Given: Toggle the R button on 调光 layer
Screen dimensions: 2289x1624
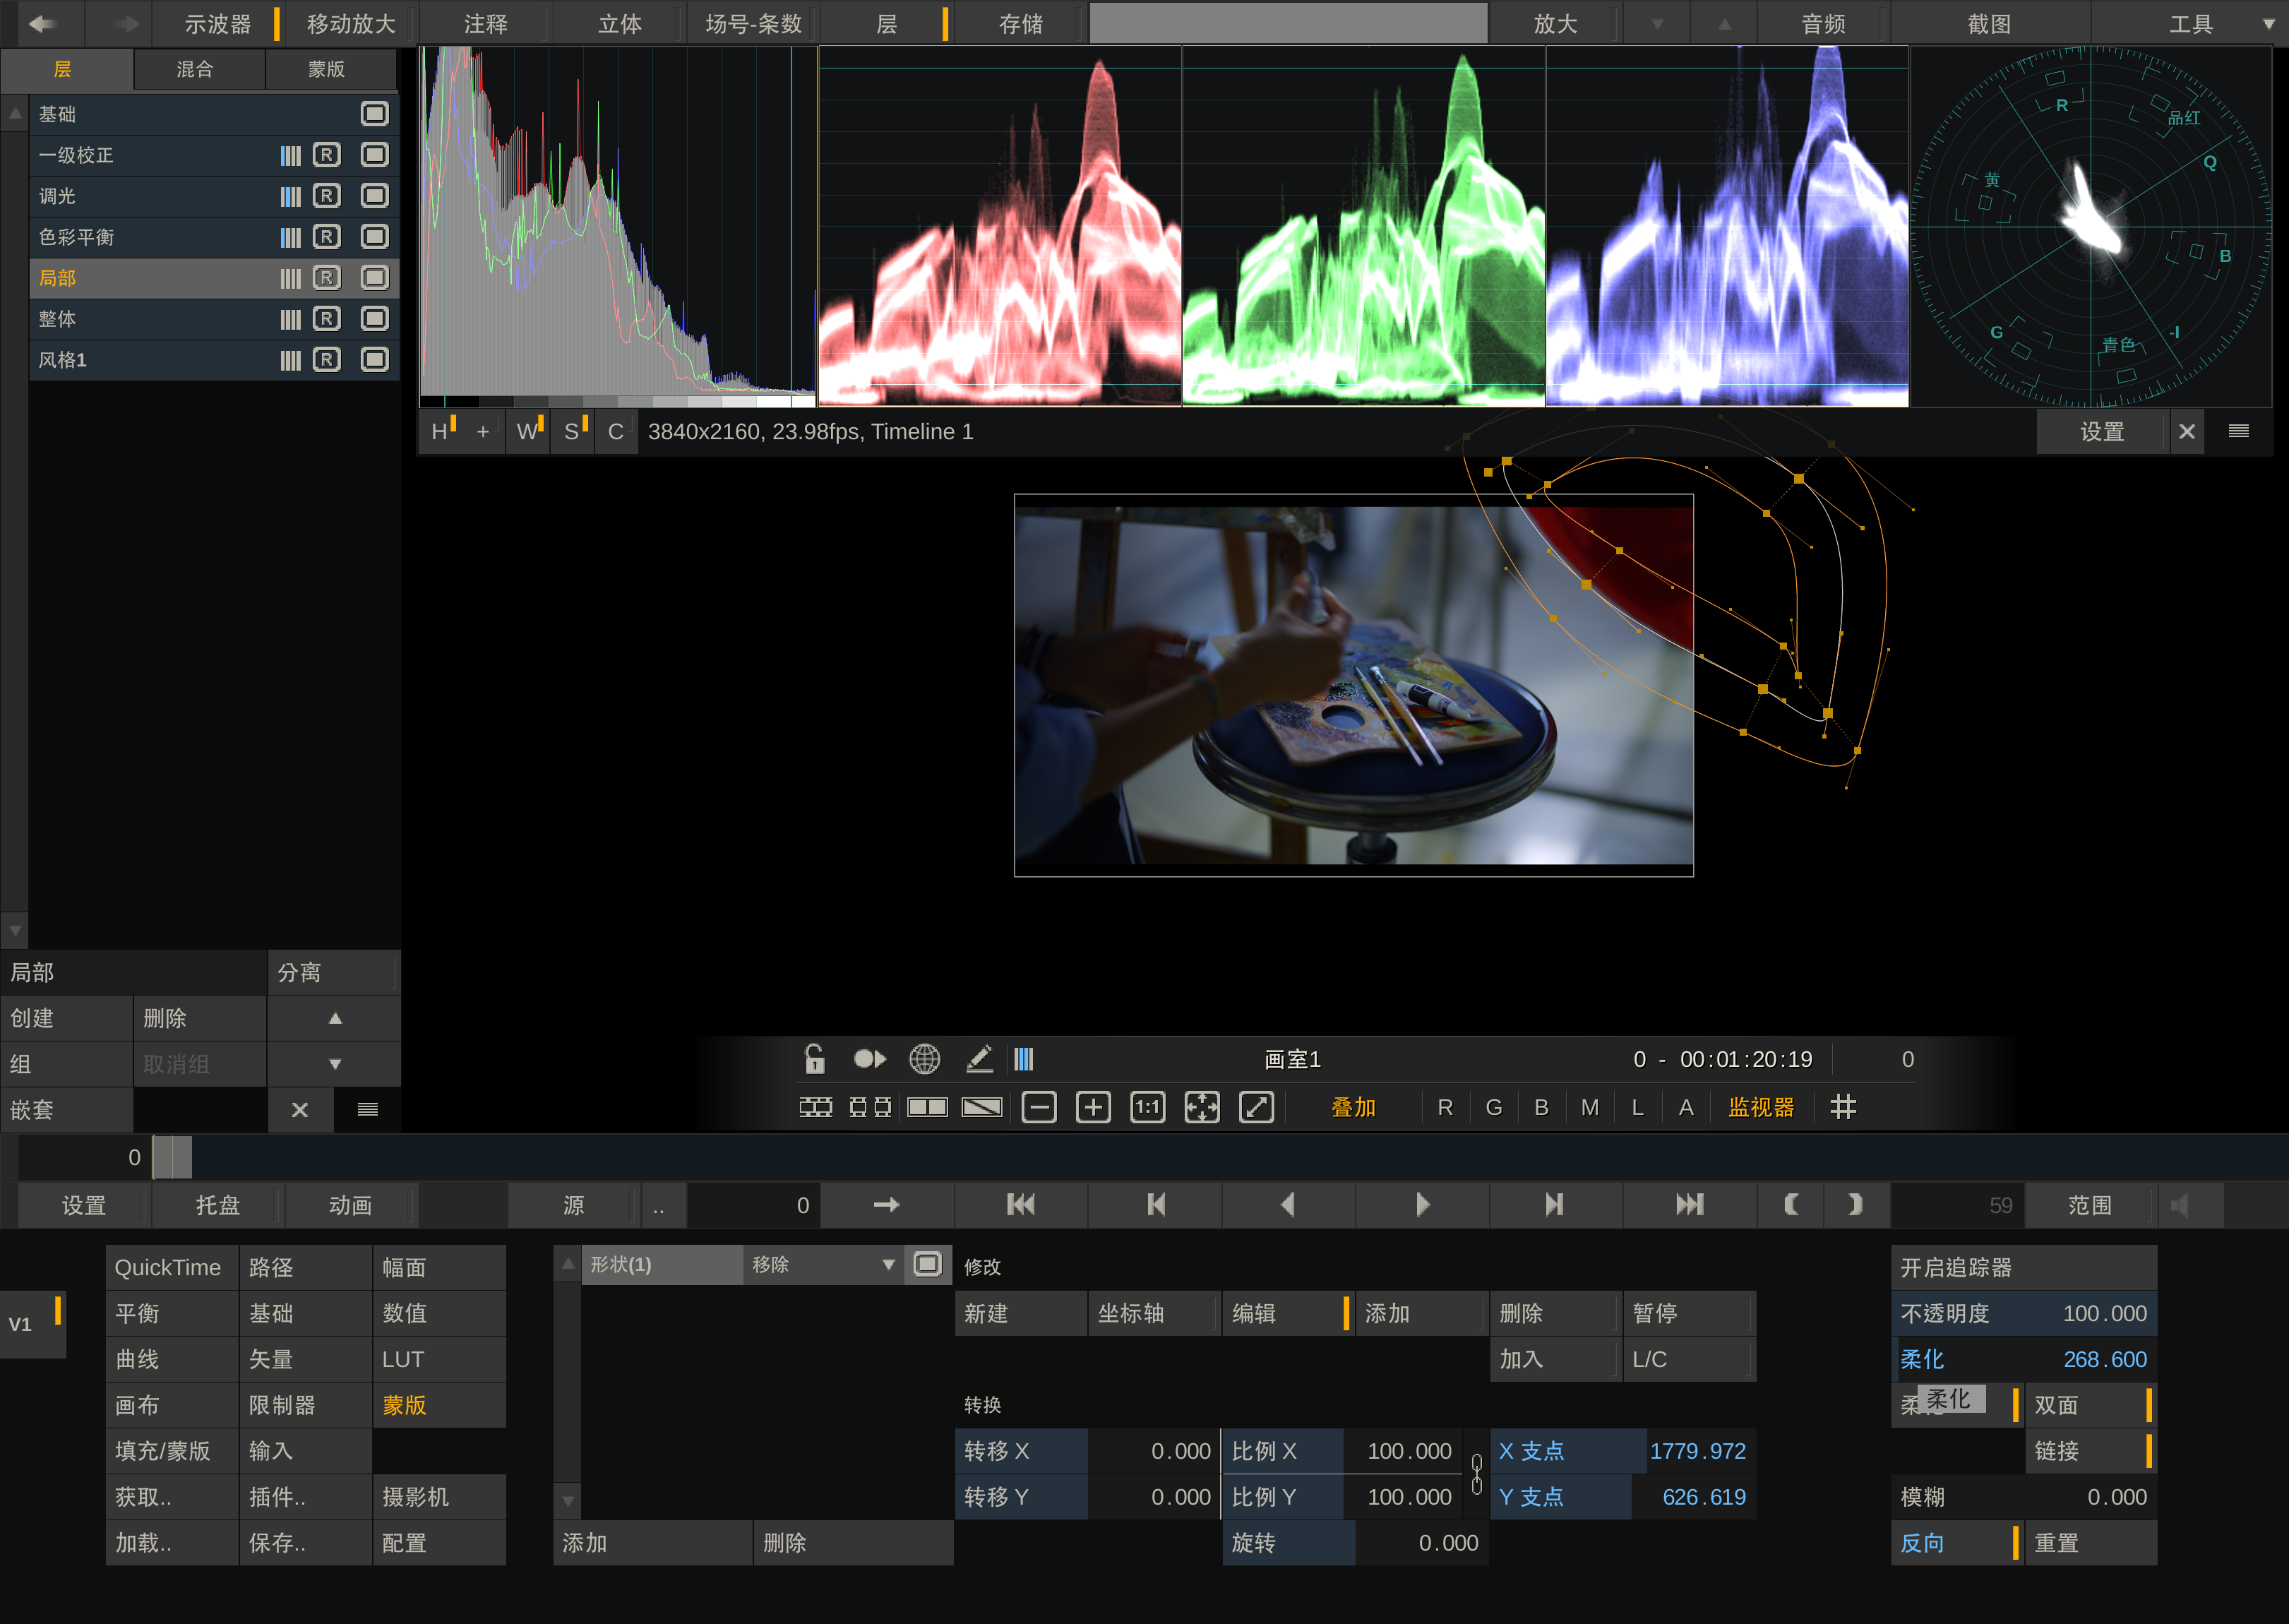Looking at the screenshot, I should click(x=326, y=196).
